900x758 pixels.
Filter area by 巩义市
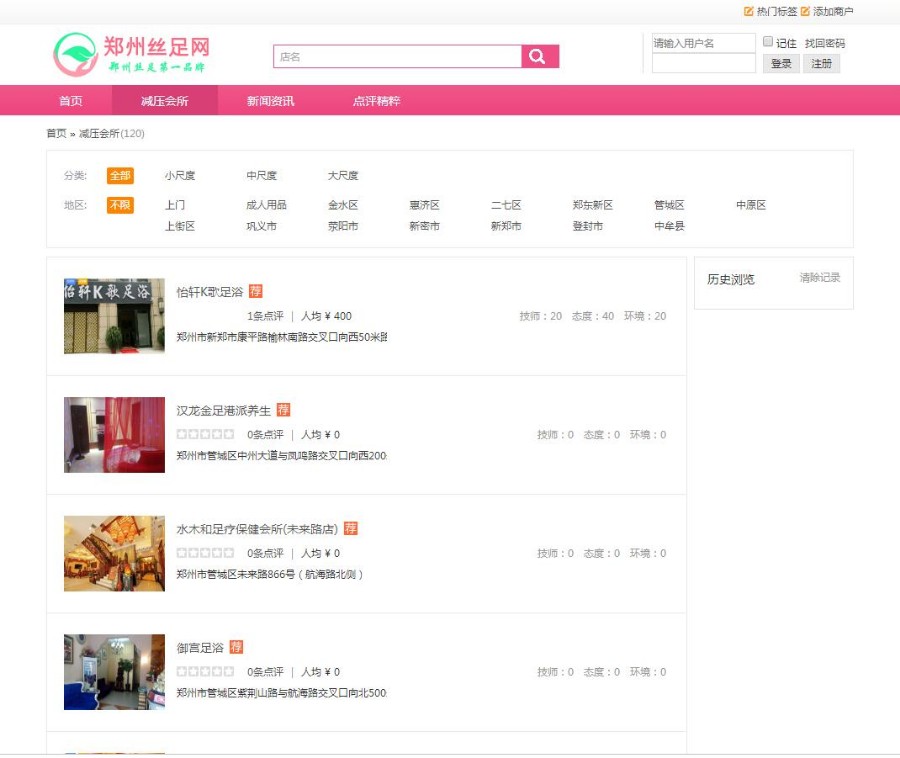tap(261, 226)
